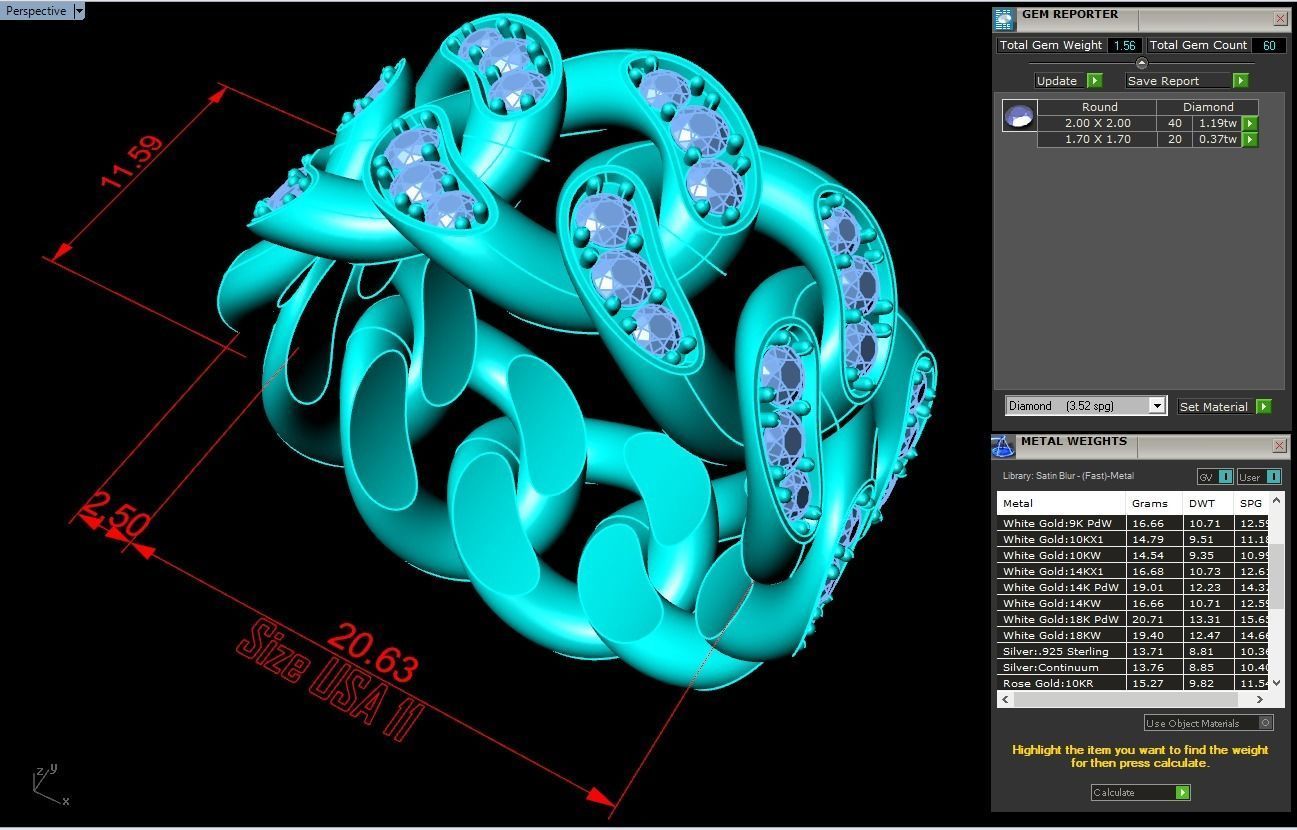Screen dimensions: 1297x830
Task: Select the White Gold:18KW row
Action: click(x=1133, y=635)
